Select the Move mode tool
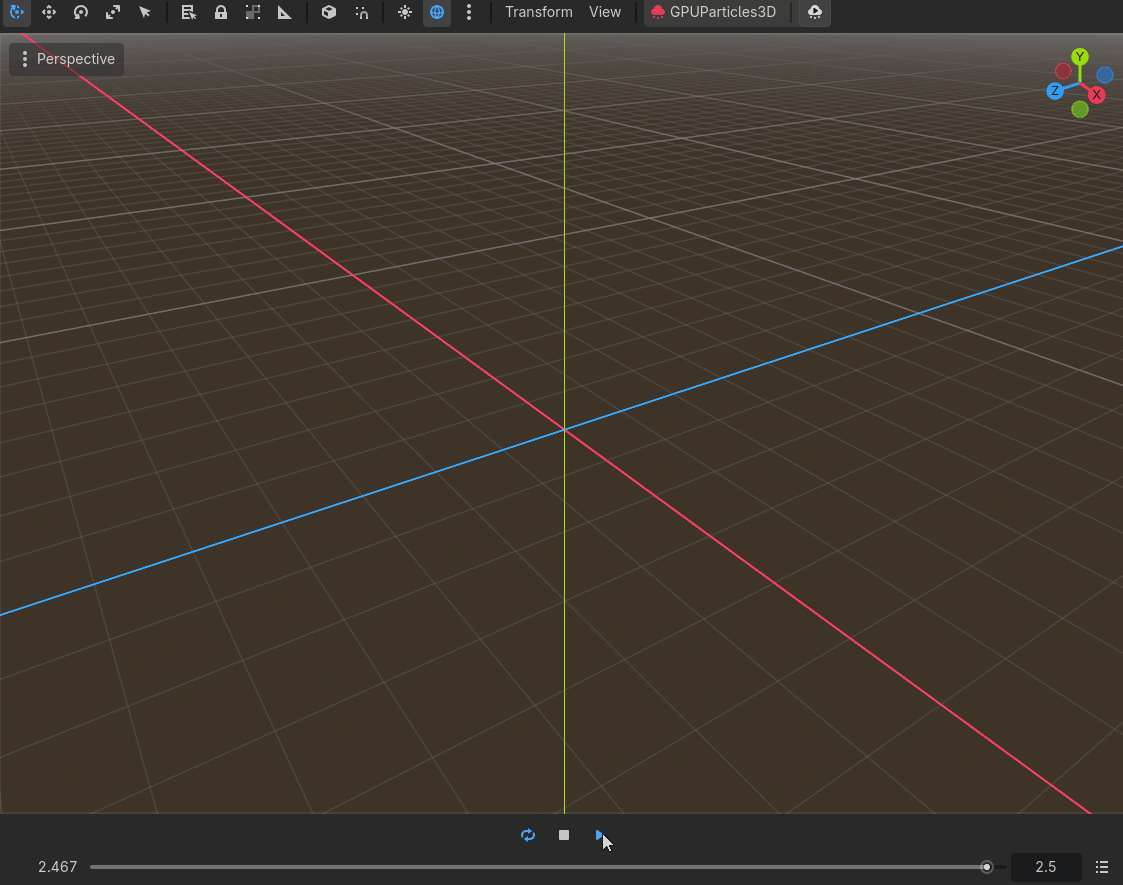1123x885 pixels. tap(49, 12)
